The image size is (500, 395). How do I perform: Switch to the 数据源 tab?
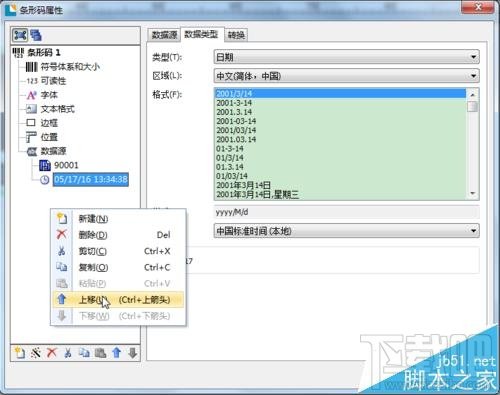[x=164, y=35]
